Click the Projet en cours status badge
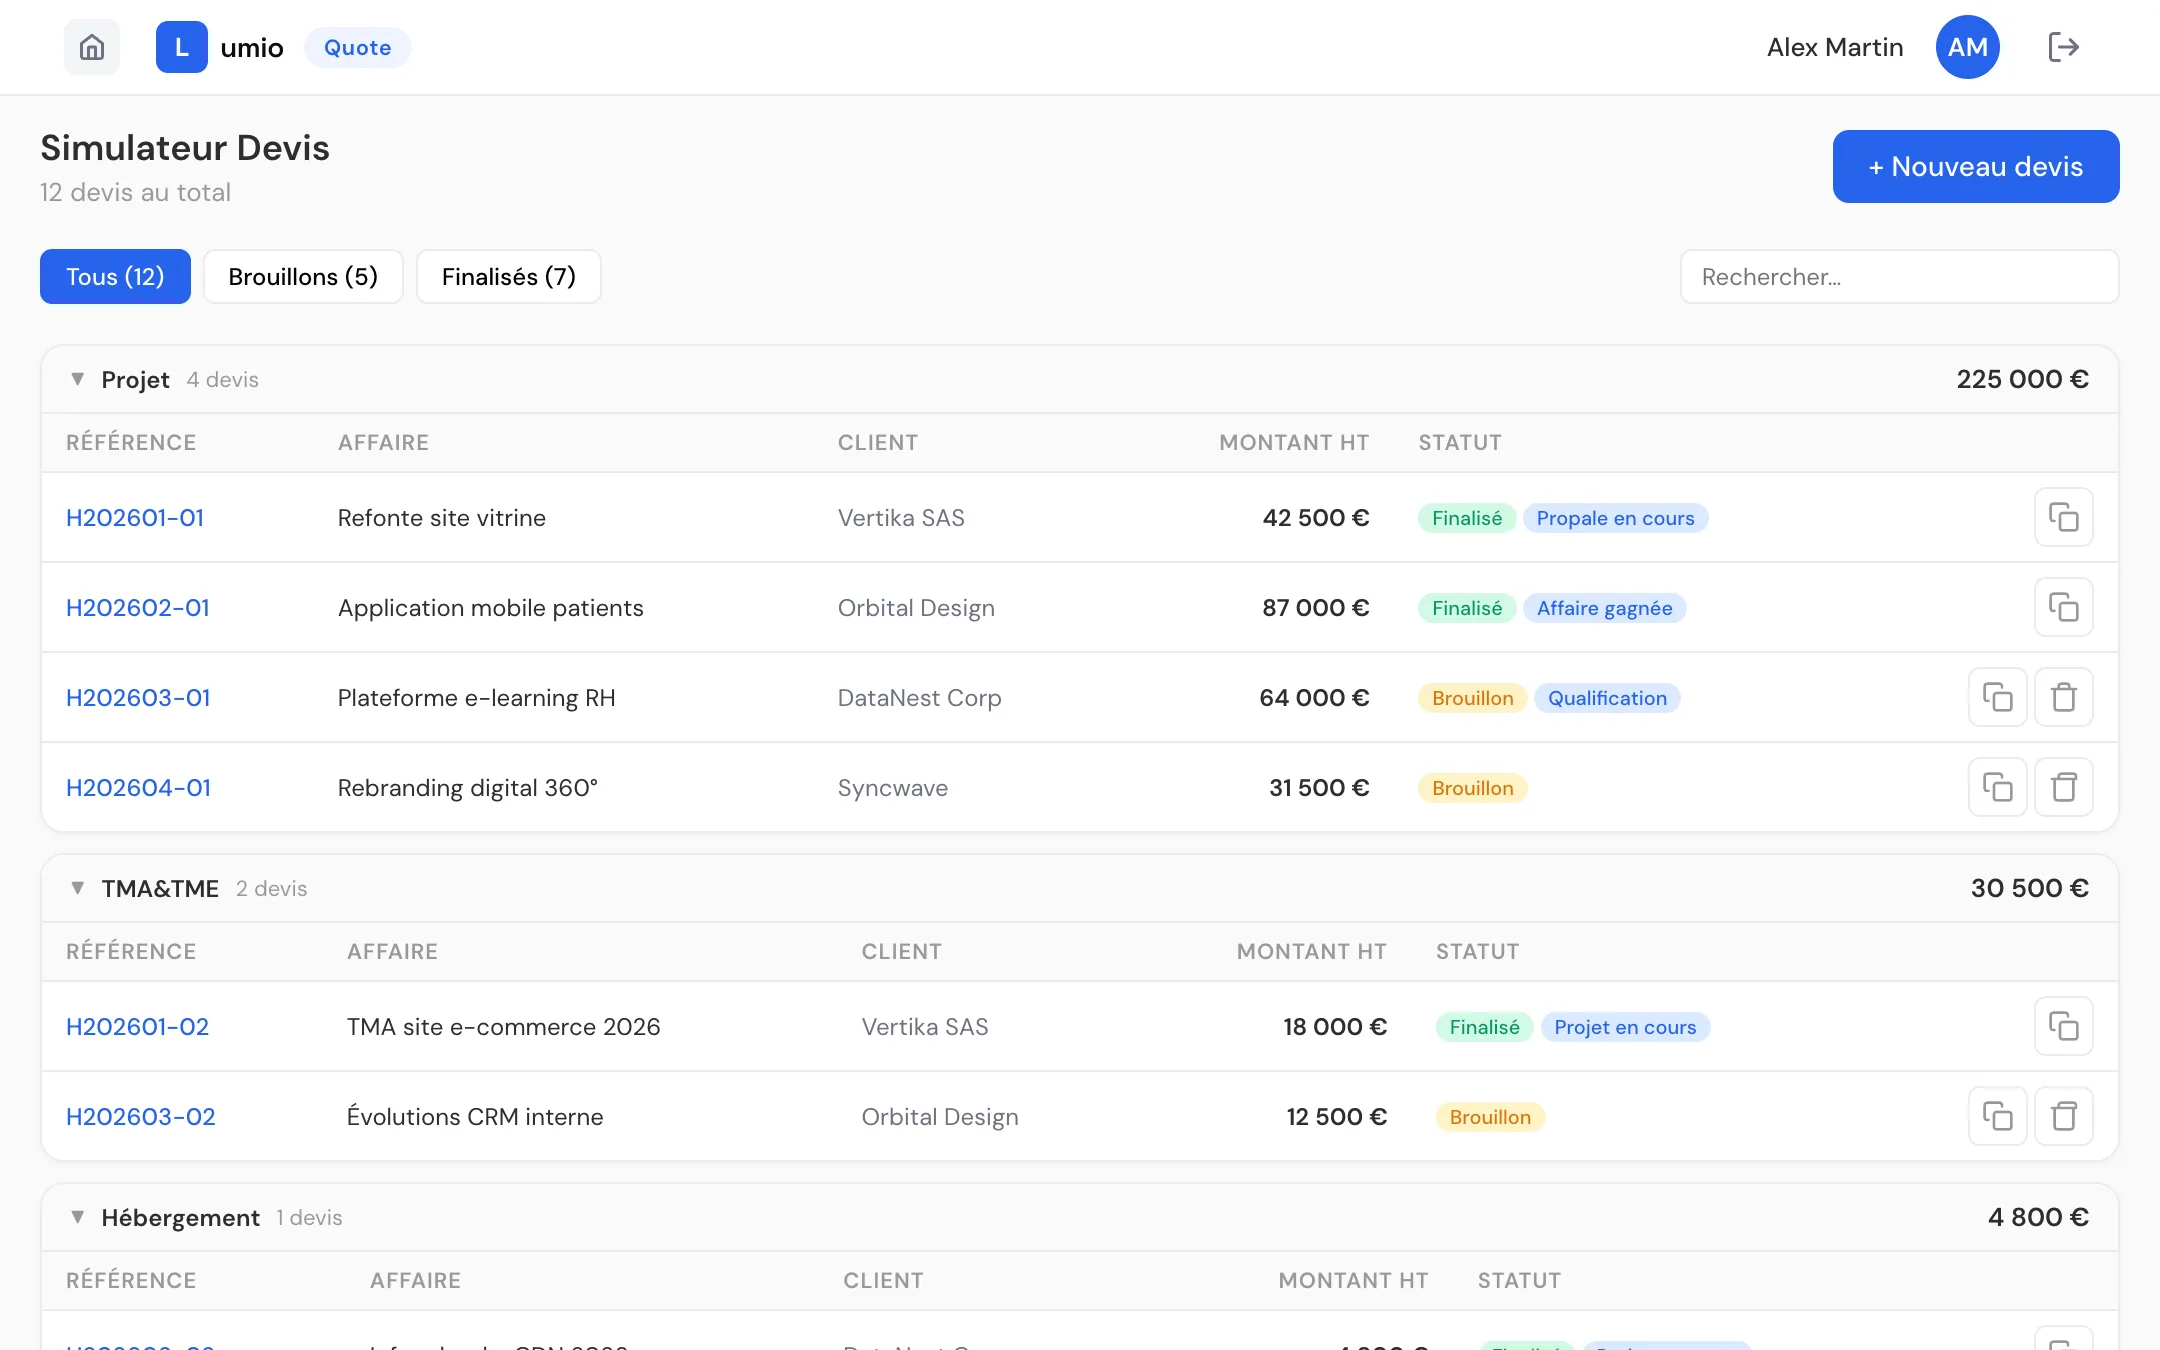This screenshot has width=2160, height=1350. 1625,1027
